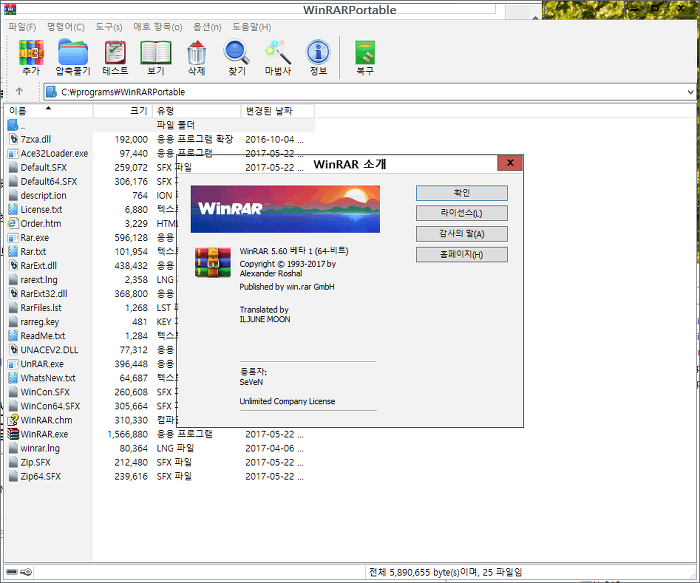This screenshot has height=583, width=700.
Task: Click the Ace32Loader.exe file icon
Action: click(x=13, y=154)
